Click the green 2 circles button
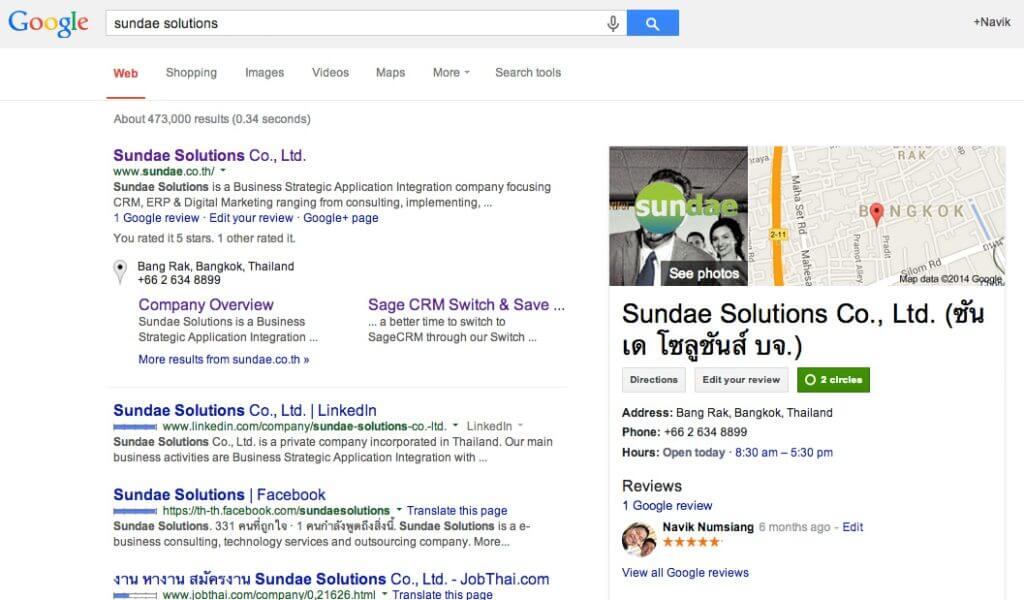Screen dimensions: 1024x600 coord(833,380)
